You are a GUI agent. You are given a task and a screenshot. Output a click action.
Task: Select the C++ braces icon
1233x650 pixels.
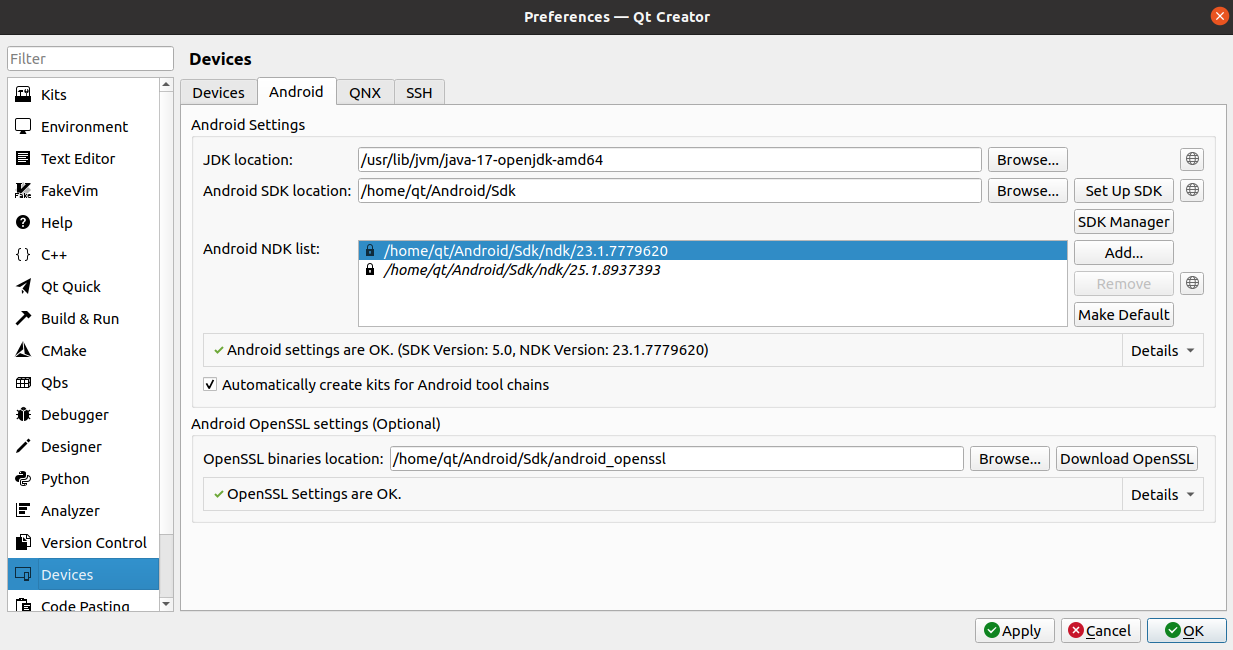click(23, 255)
